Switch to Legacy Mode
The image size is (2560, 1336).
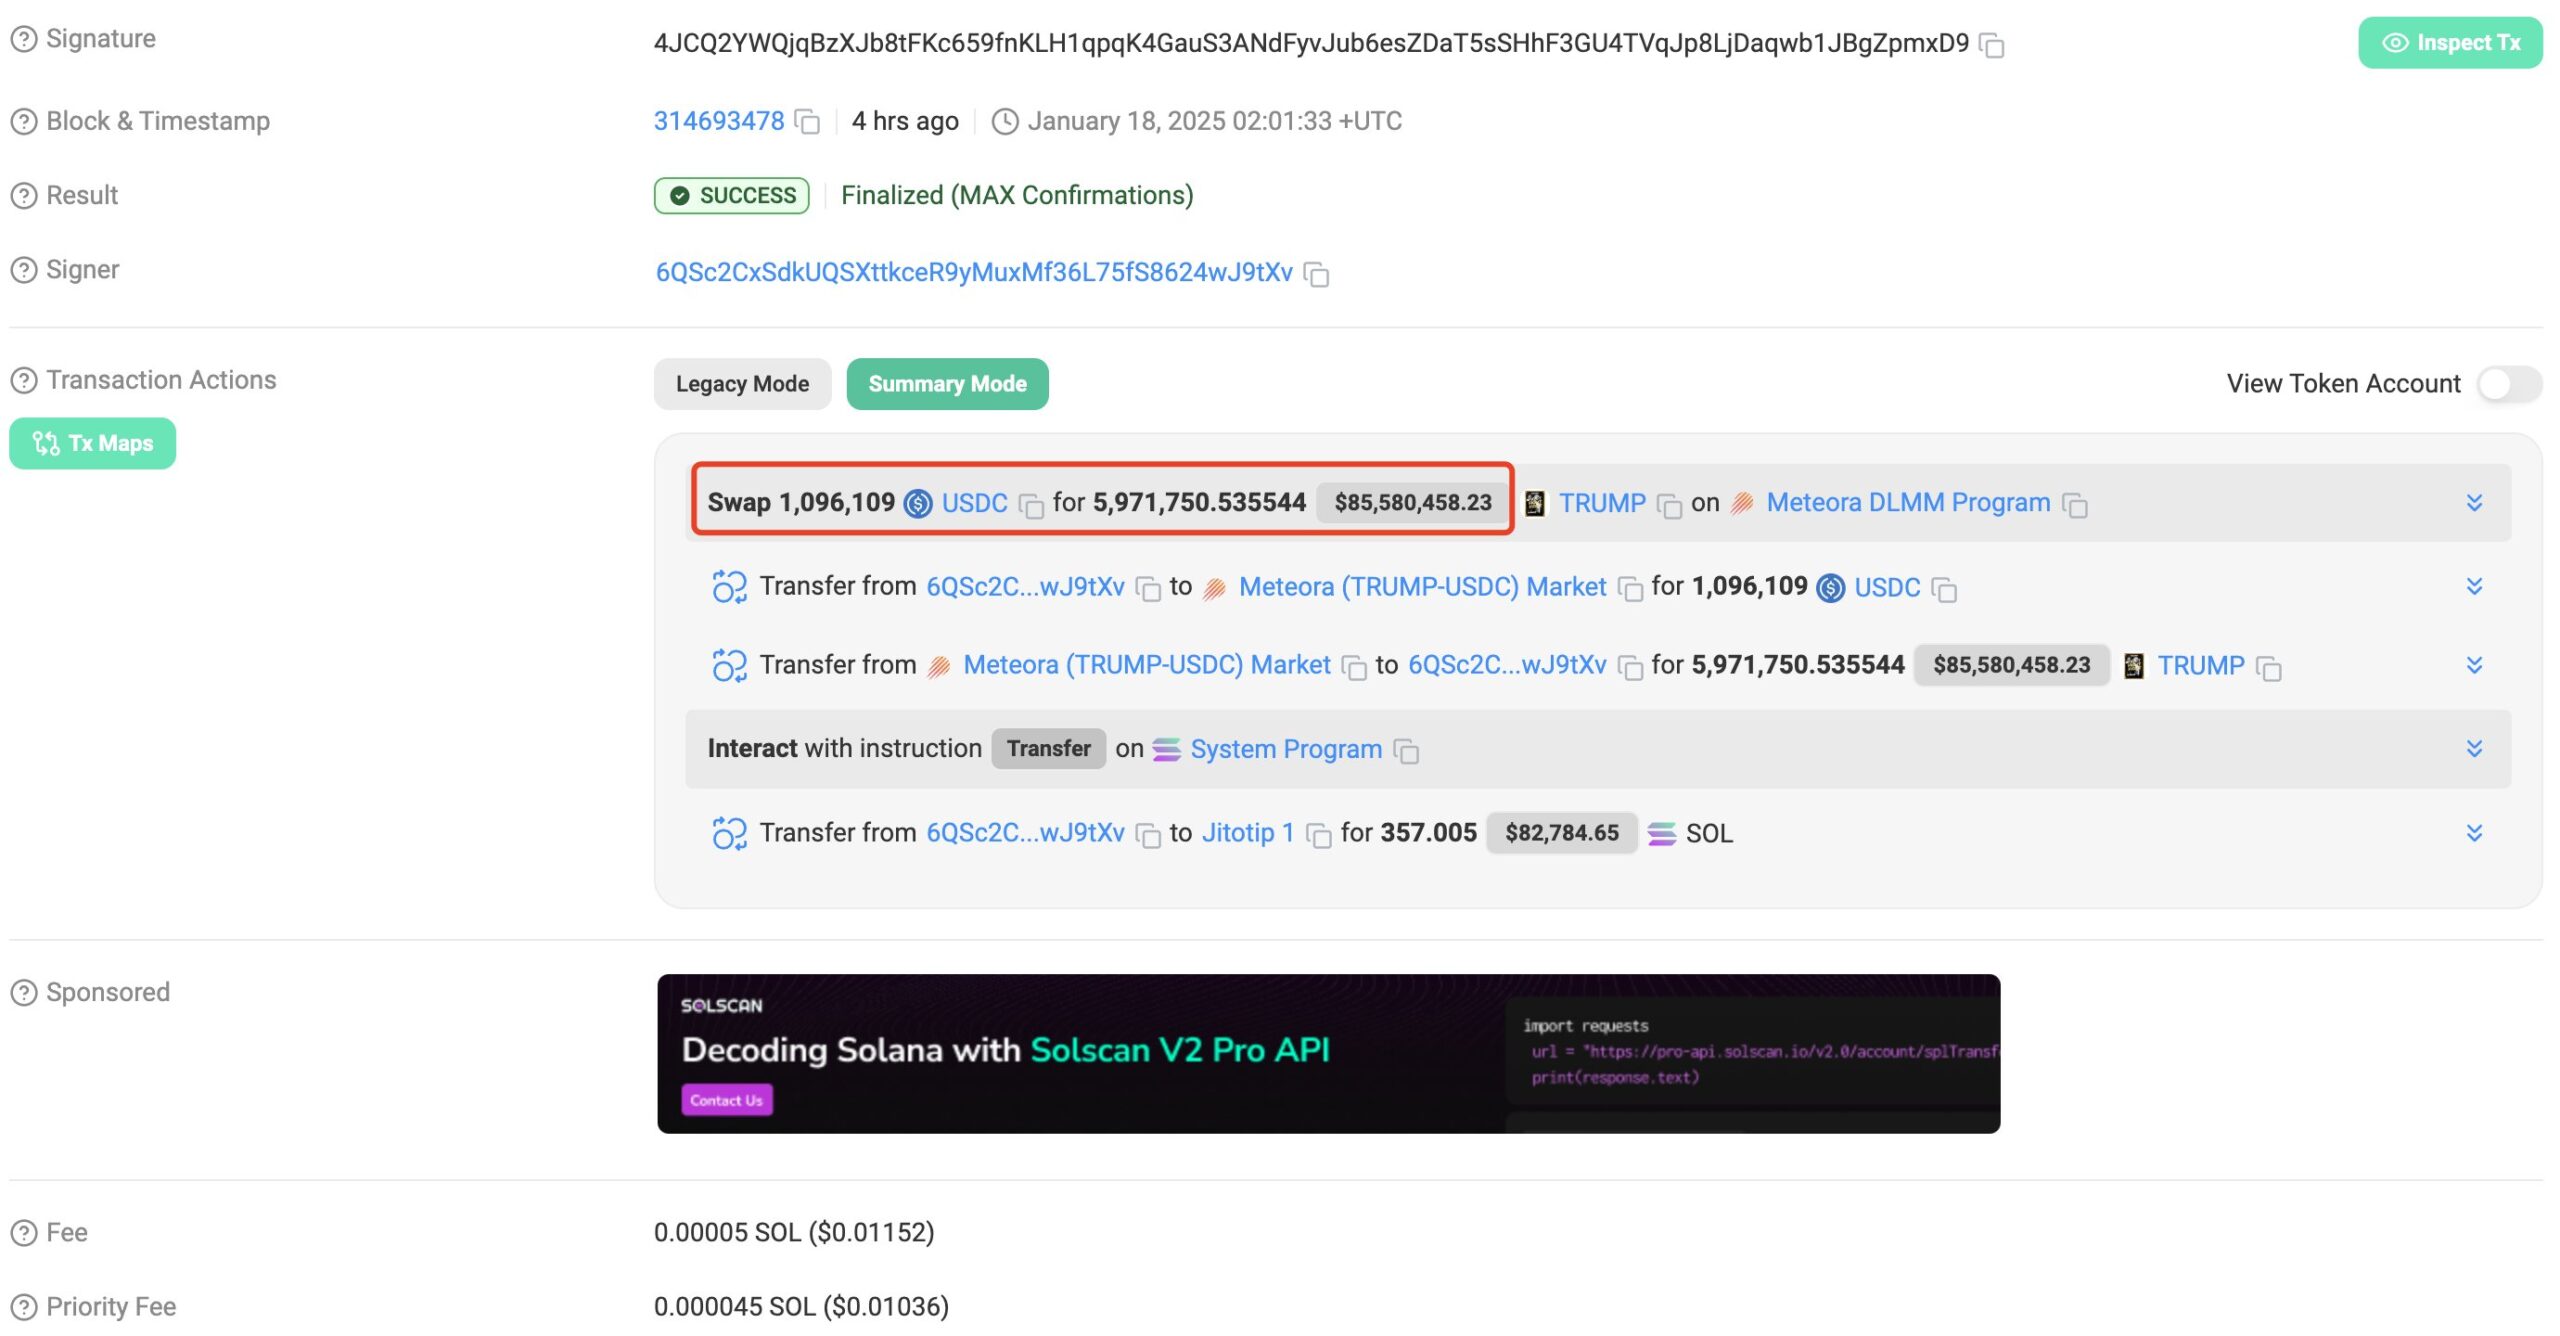click(x=742, y=384)
